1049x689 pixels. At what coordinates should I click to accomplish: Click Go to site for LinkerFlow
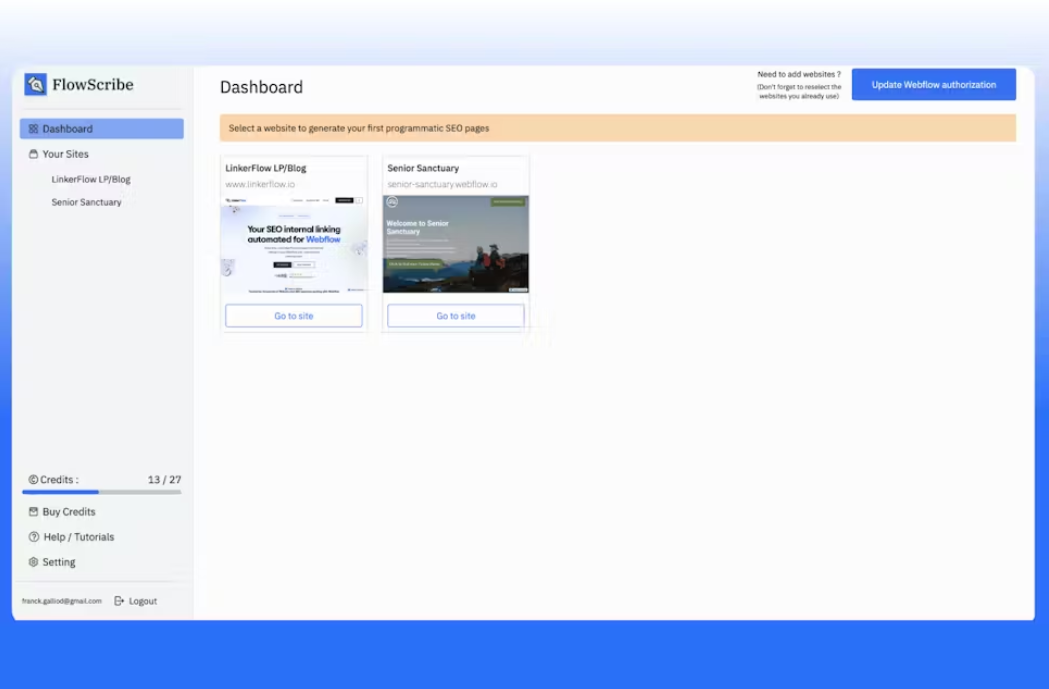(294, 316)
